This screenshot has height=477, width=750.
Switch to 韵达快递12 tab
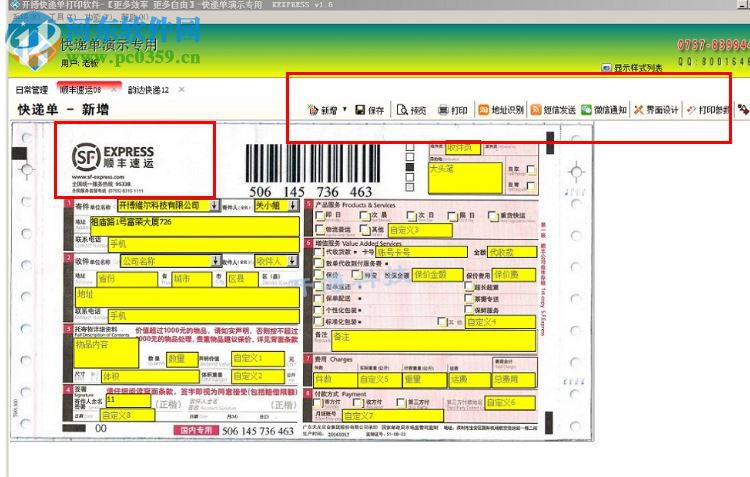(x=148, y=89)
